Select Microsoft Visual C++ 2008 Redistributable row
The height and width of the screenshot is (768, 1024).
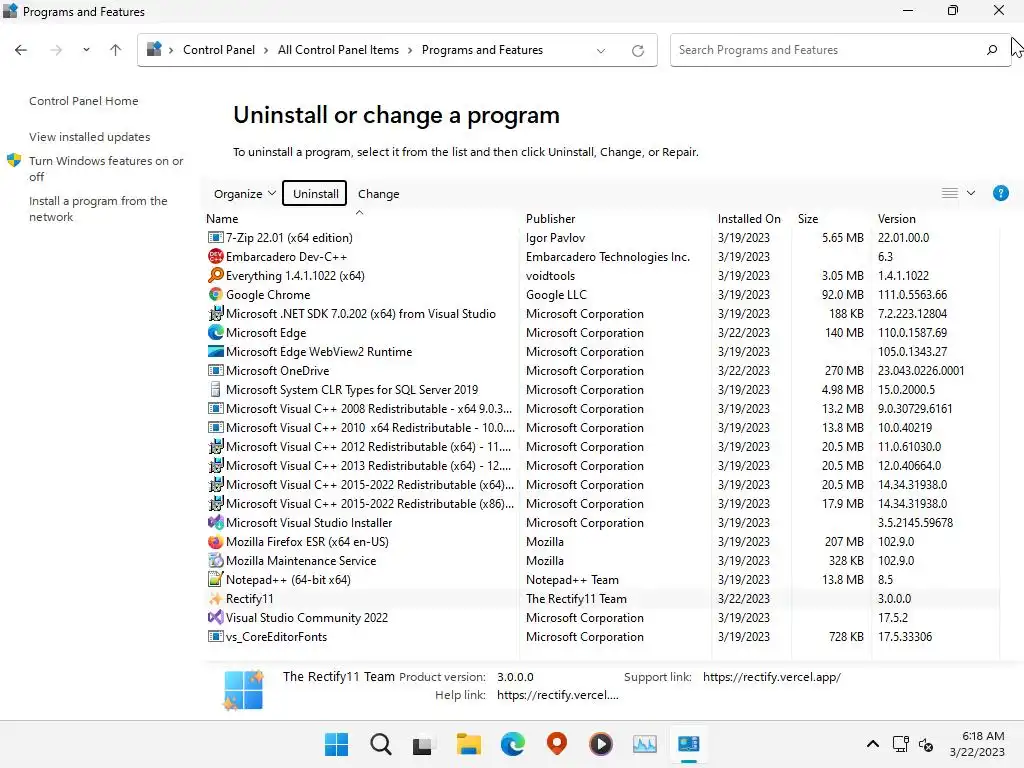602,408
